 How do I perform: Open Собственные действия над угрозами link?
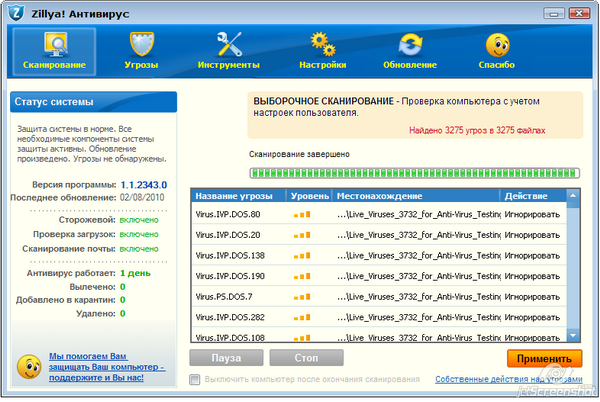point(509,379)
